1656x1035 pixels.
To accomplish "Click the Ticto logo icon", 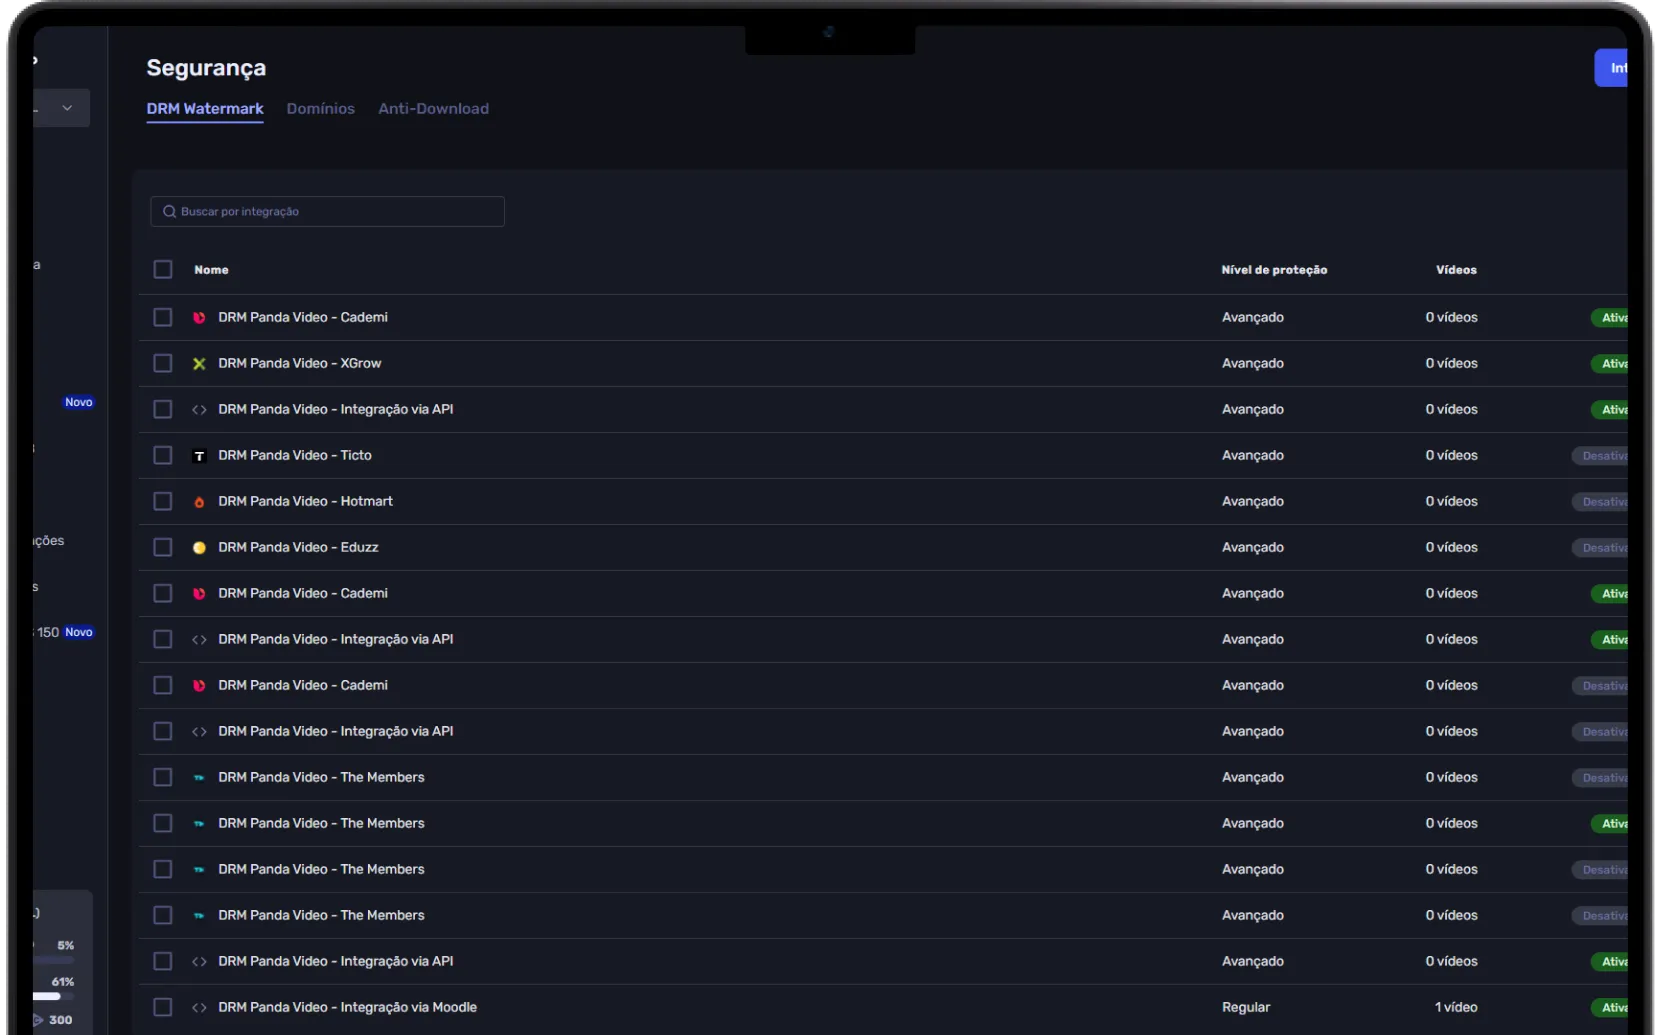I will point(199,456).
